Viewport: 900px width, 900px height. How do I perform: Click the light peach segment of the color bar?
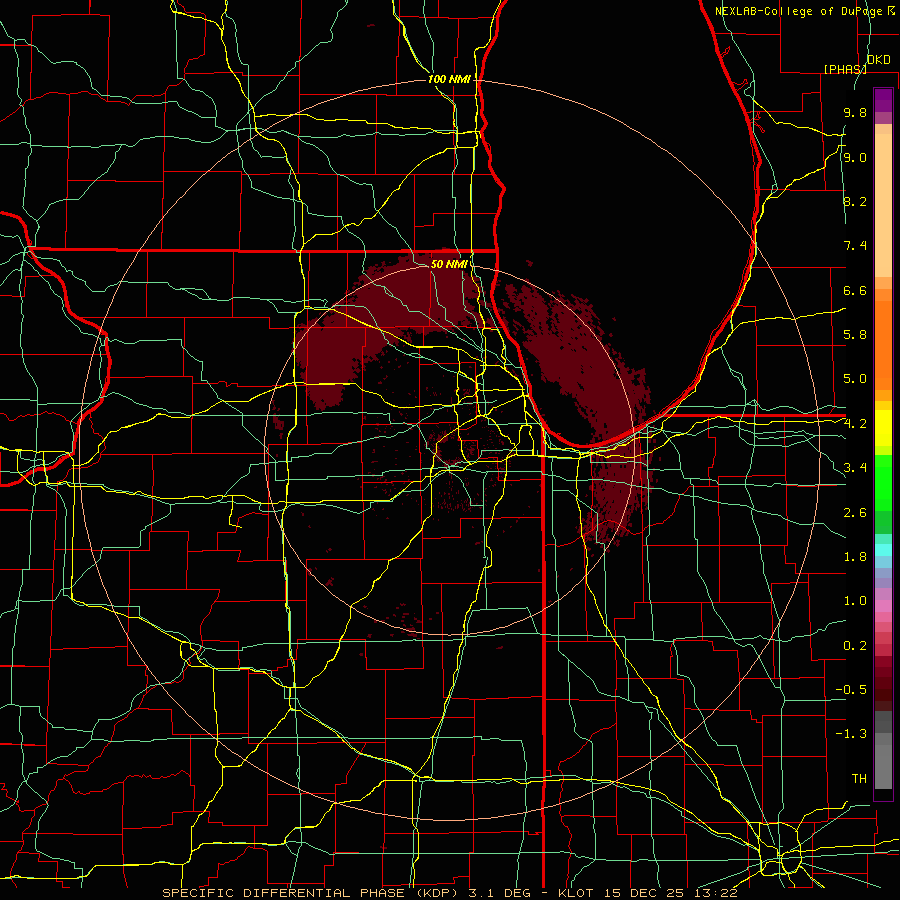point(883,205)
